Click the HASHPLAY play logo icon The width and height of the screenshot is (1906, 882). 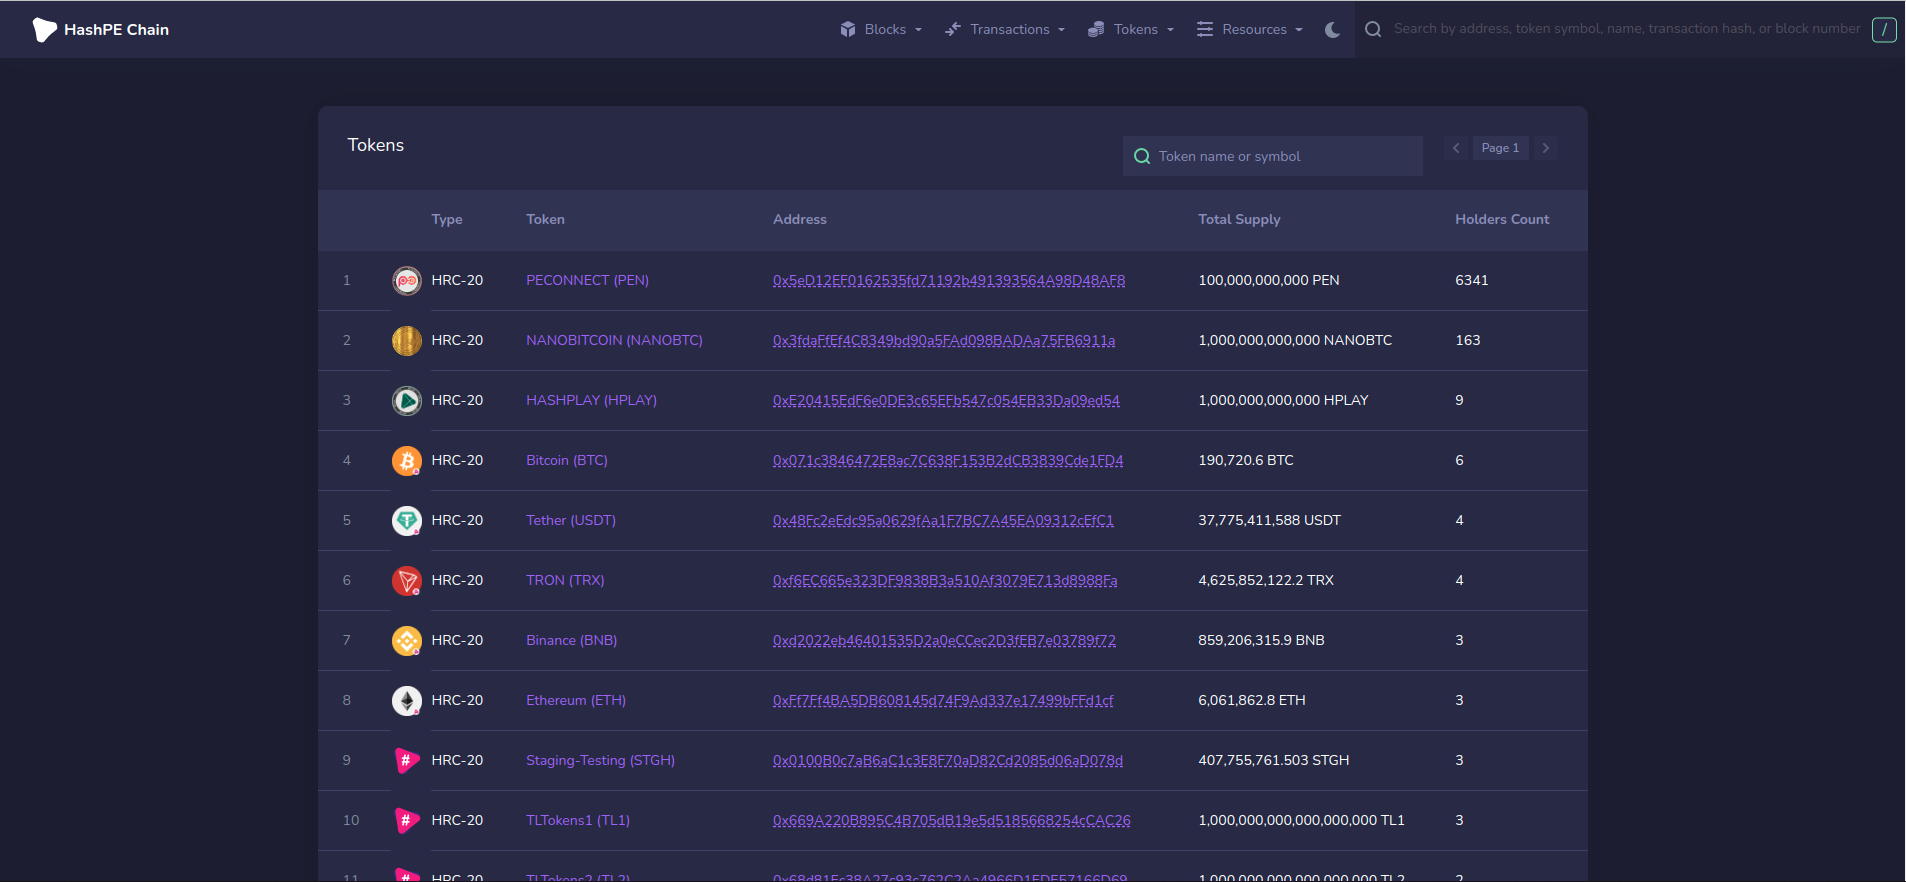406,401
